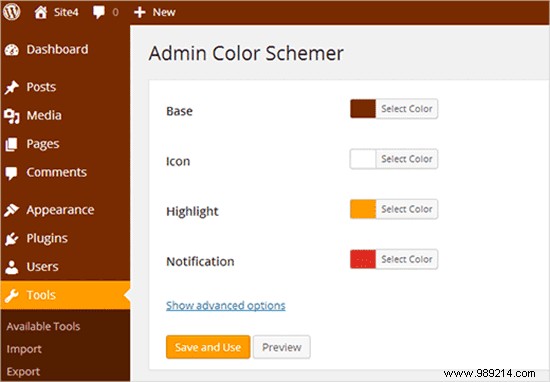Open the Posts menu item
This screenshot has width=550, height=382.
[65, 87]
